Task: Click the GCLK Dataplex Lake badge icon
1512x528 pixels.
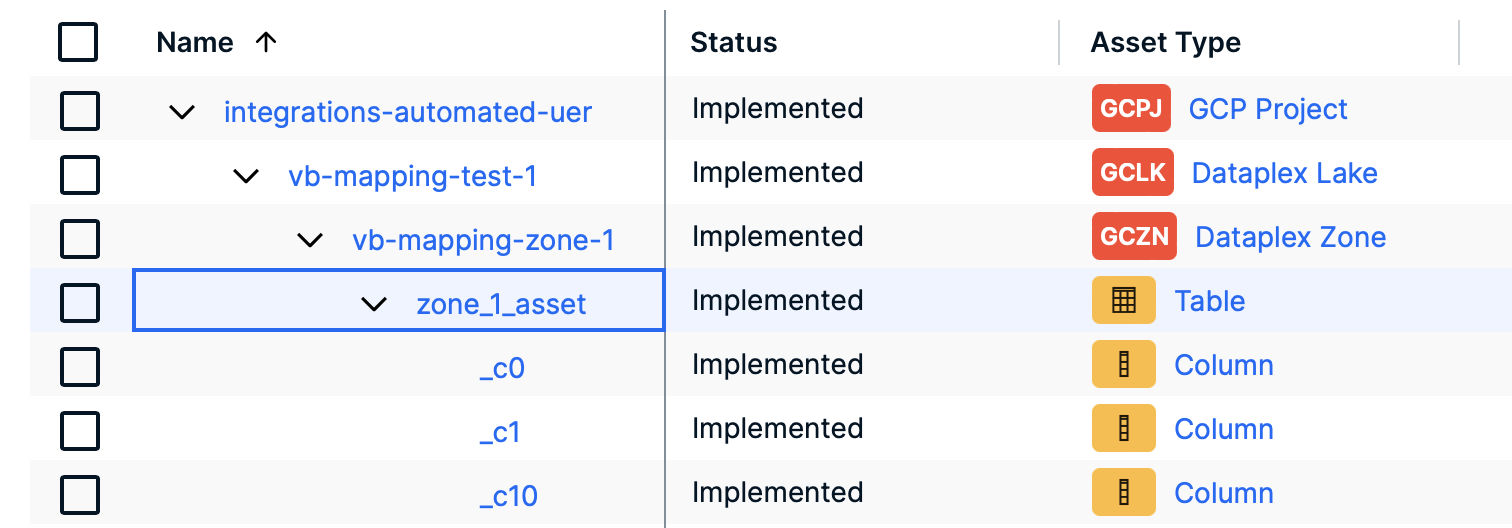Action: pyautogui.click(x=1133, y=173)
